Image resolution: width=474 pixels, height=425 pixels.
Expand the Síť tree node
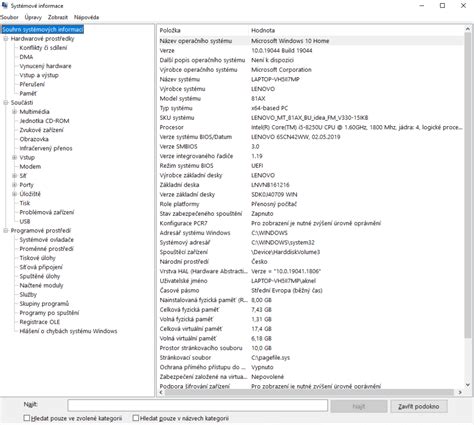coord(14,176)
